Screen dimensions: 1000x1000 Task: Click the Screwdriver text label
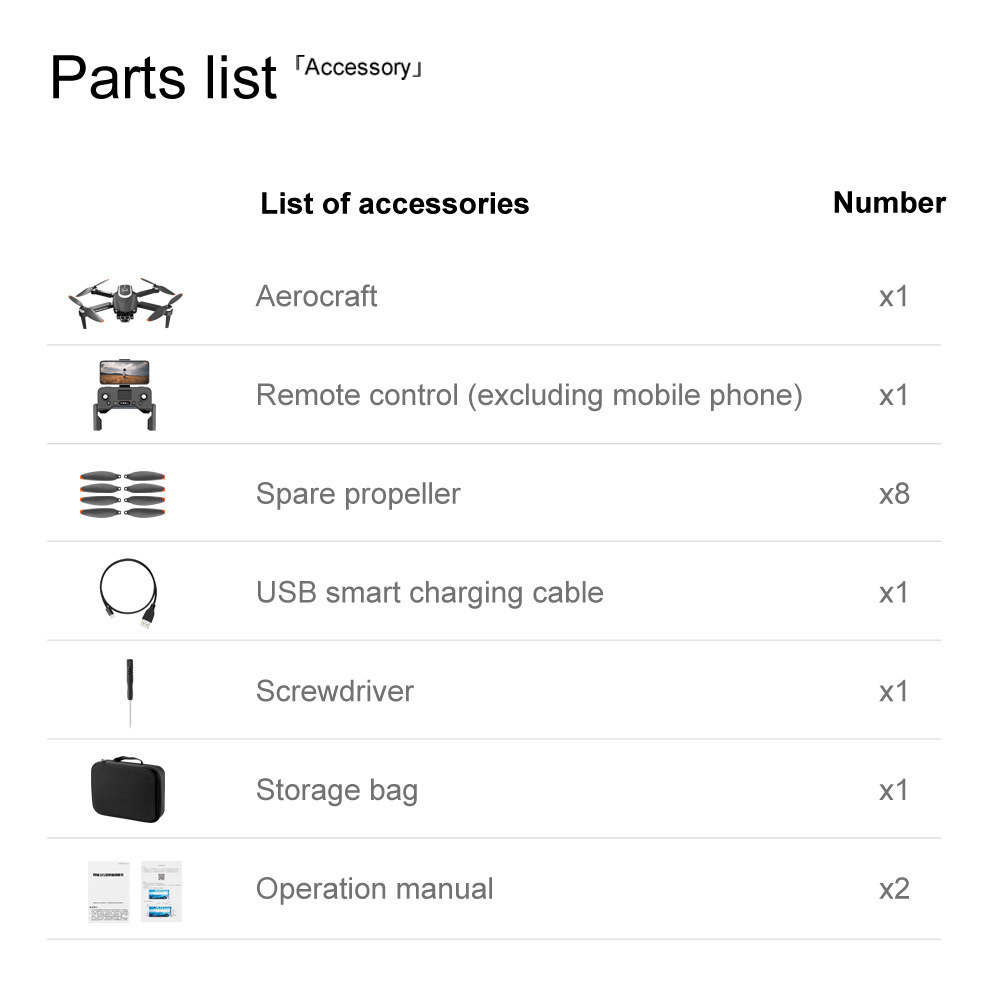(335, 691)
